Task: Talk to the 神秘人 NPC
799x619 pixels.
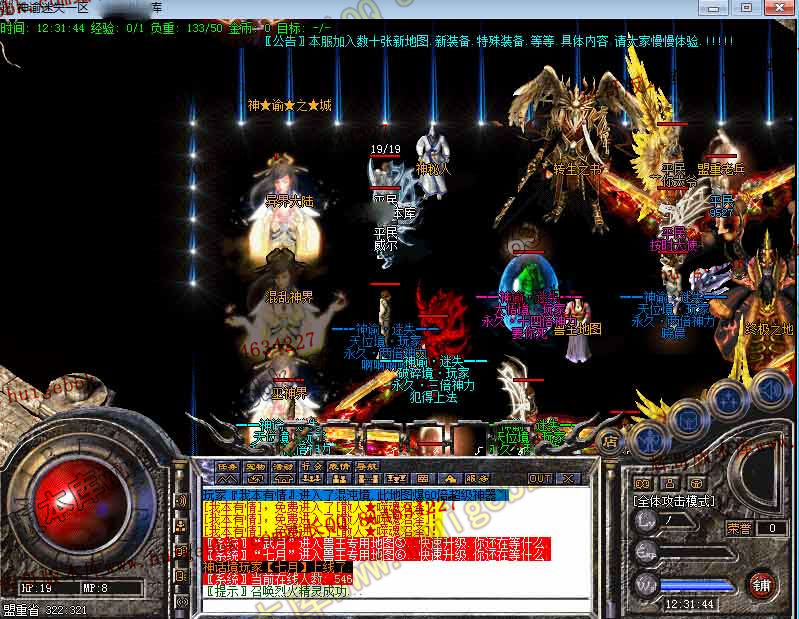Action: (x=433, y=162)
